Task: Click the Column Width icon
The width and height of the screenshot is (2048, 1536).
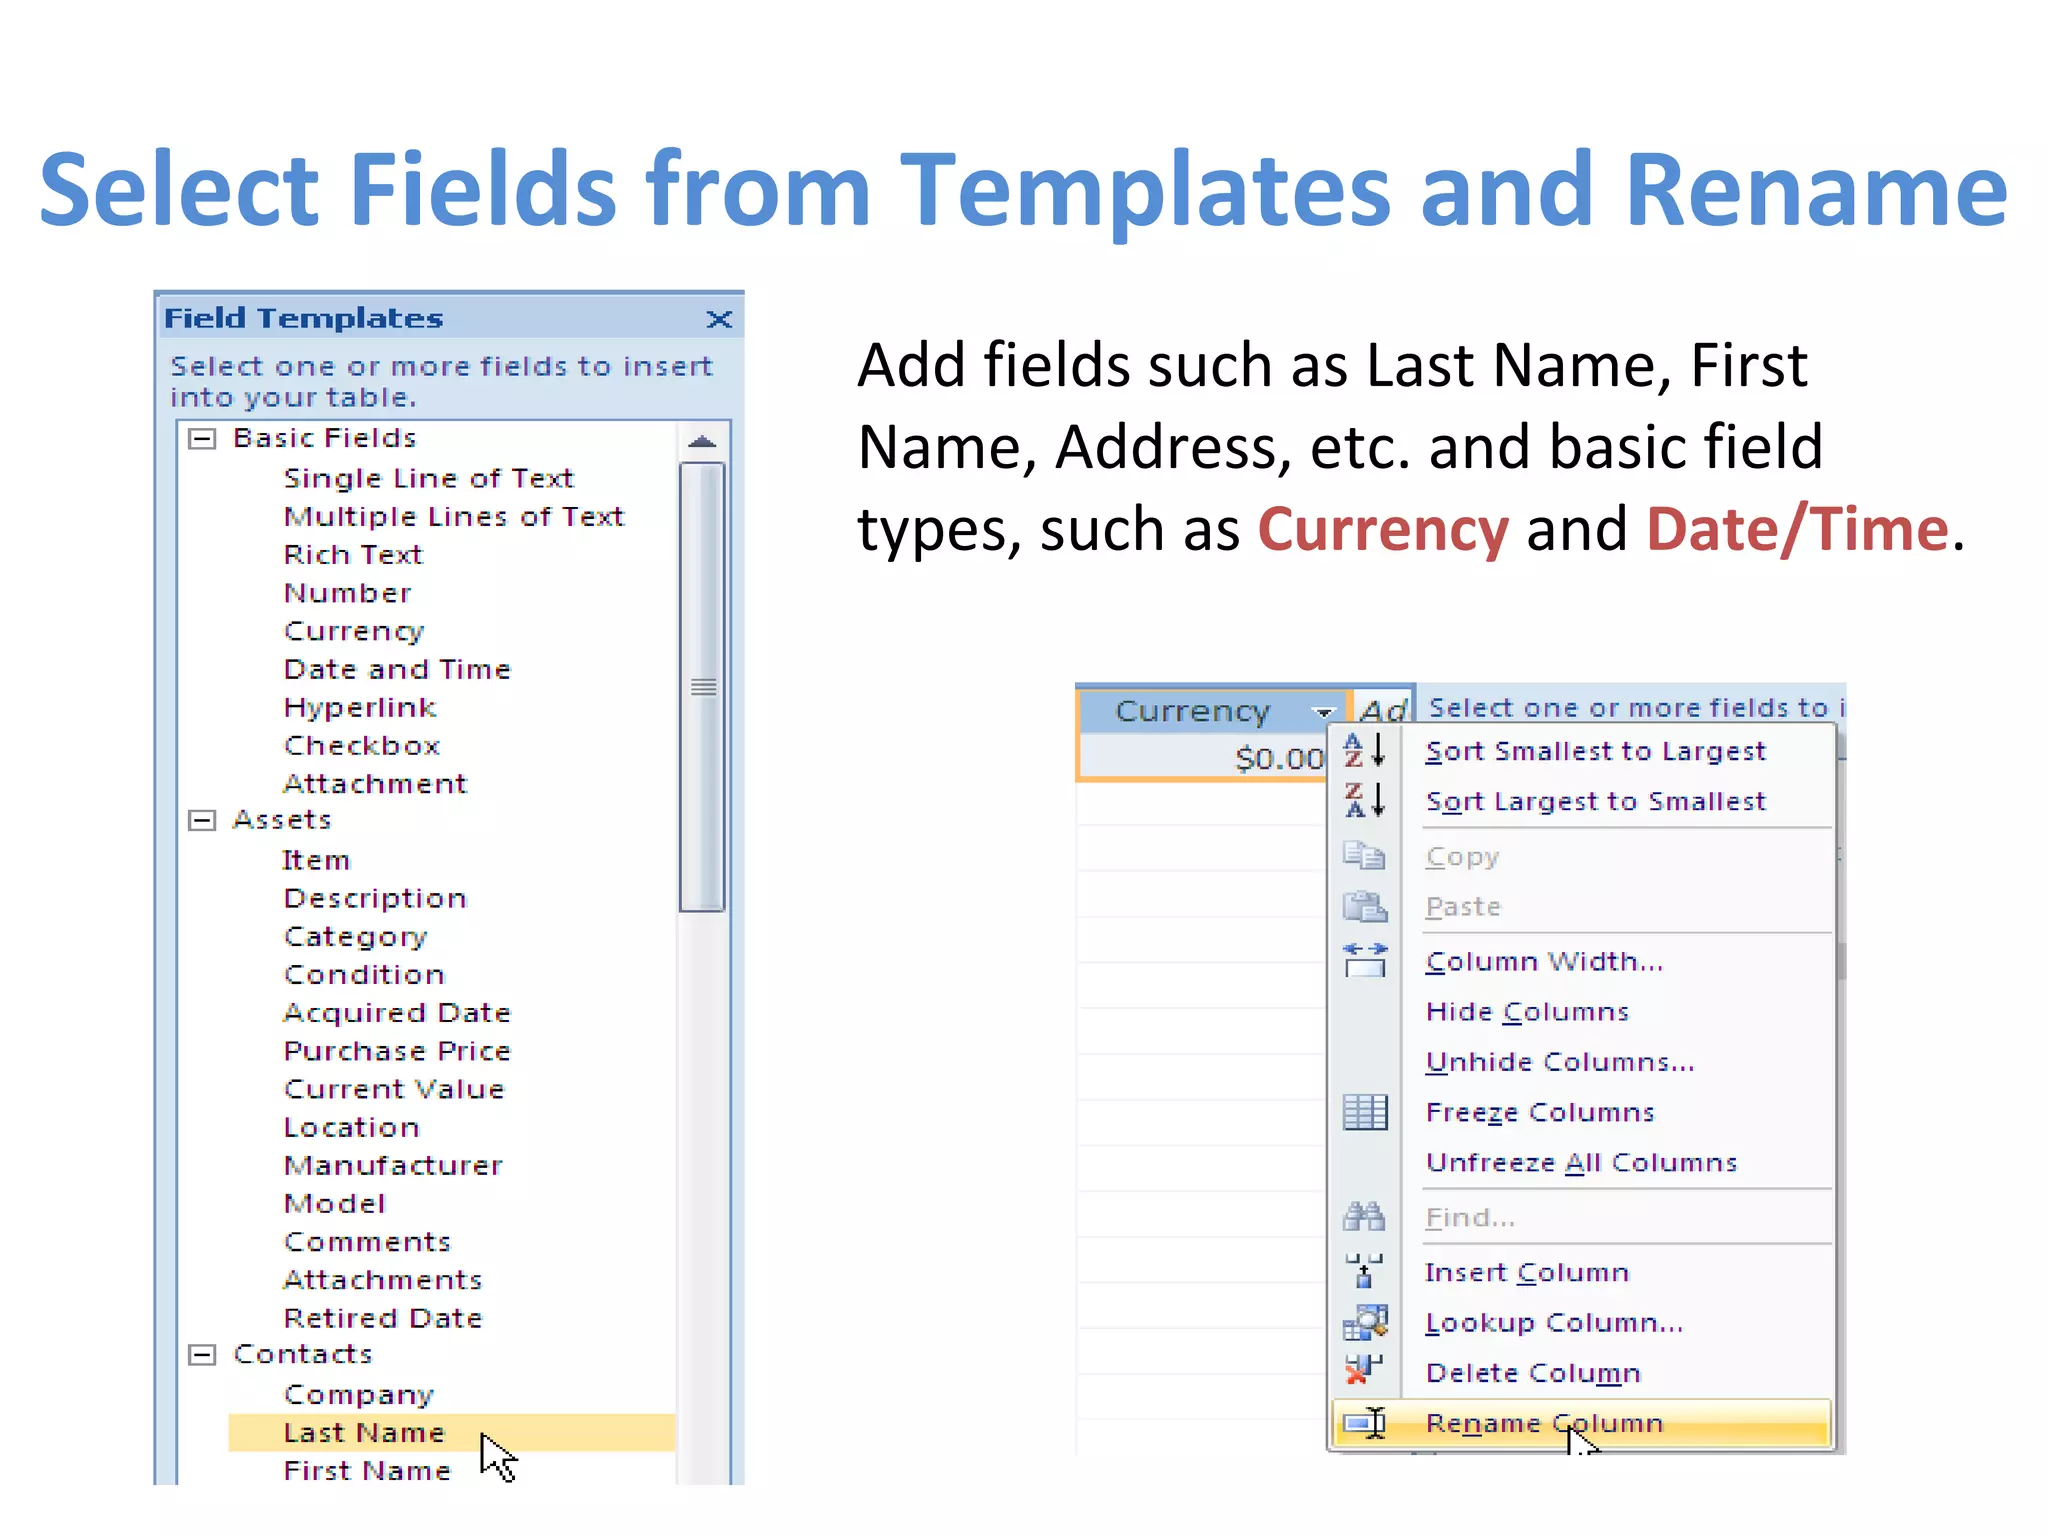Action: click(1364, 960)
